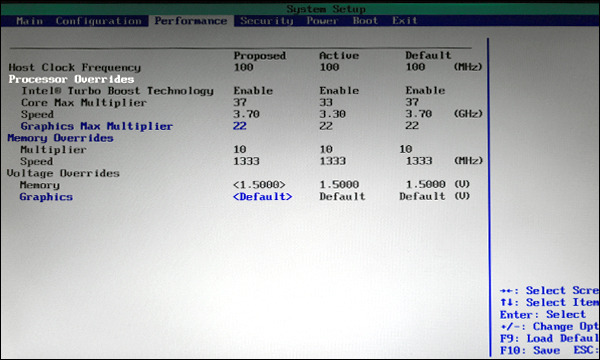The width and height of the screenshot is (600, 360).
Task: Open Graphics voltage <Default> option
Action: [x=262, y=197]
